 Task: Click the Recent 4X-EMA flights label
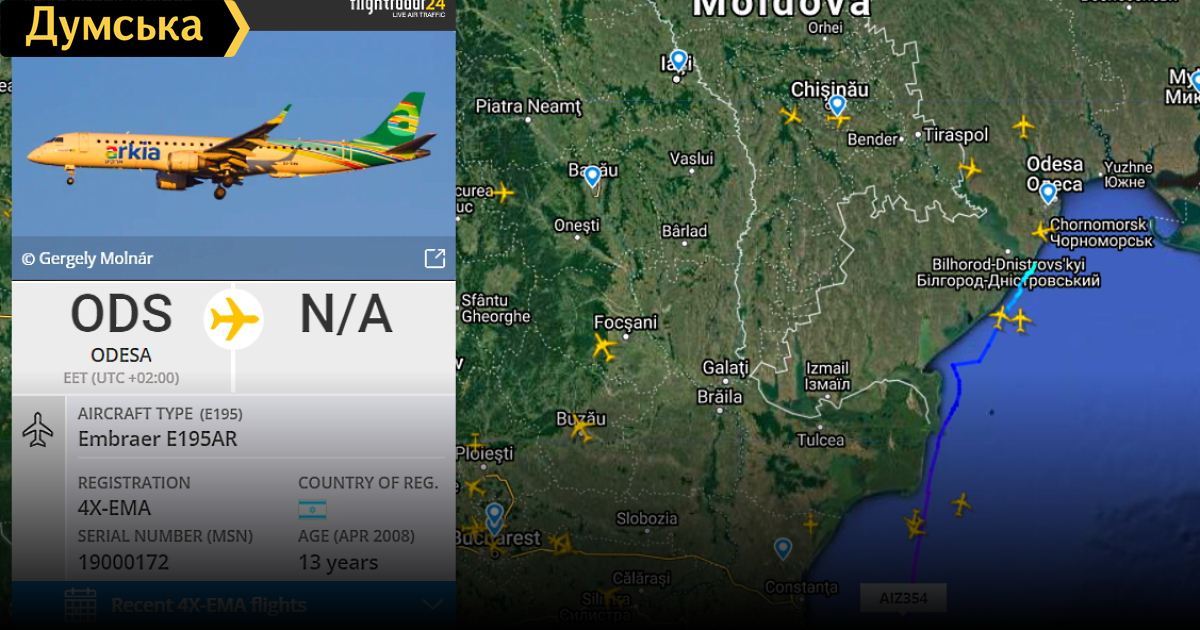(209, 605)
